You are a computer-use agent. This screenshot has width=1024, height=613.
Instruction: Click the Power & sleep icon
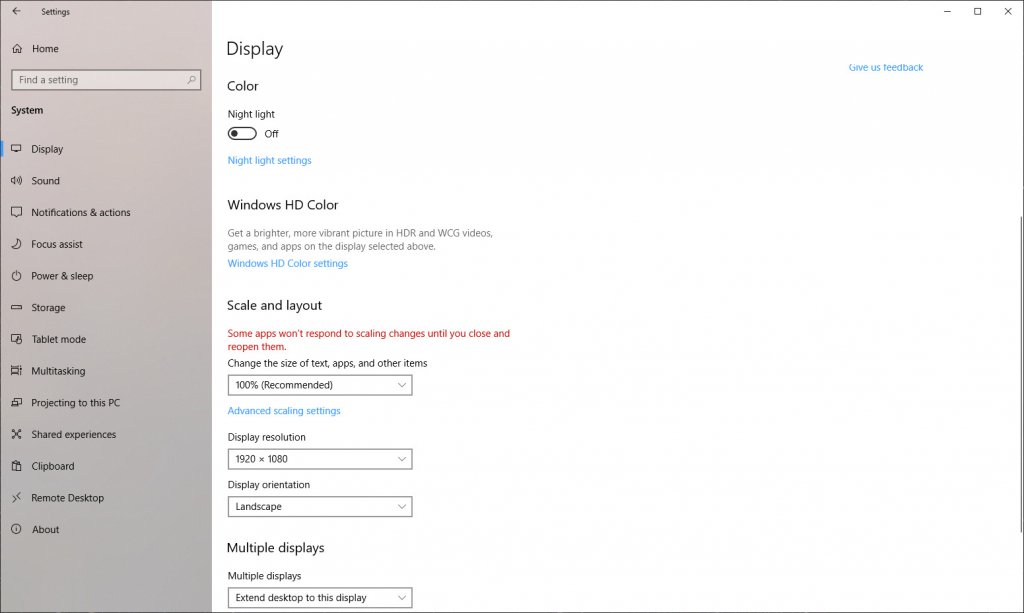tap(16, 275)
